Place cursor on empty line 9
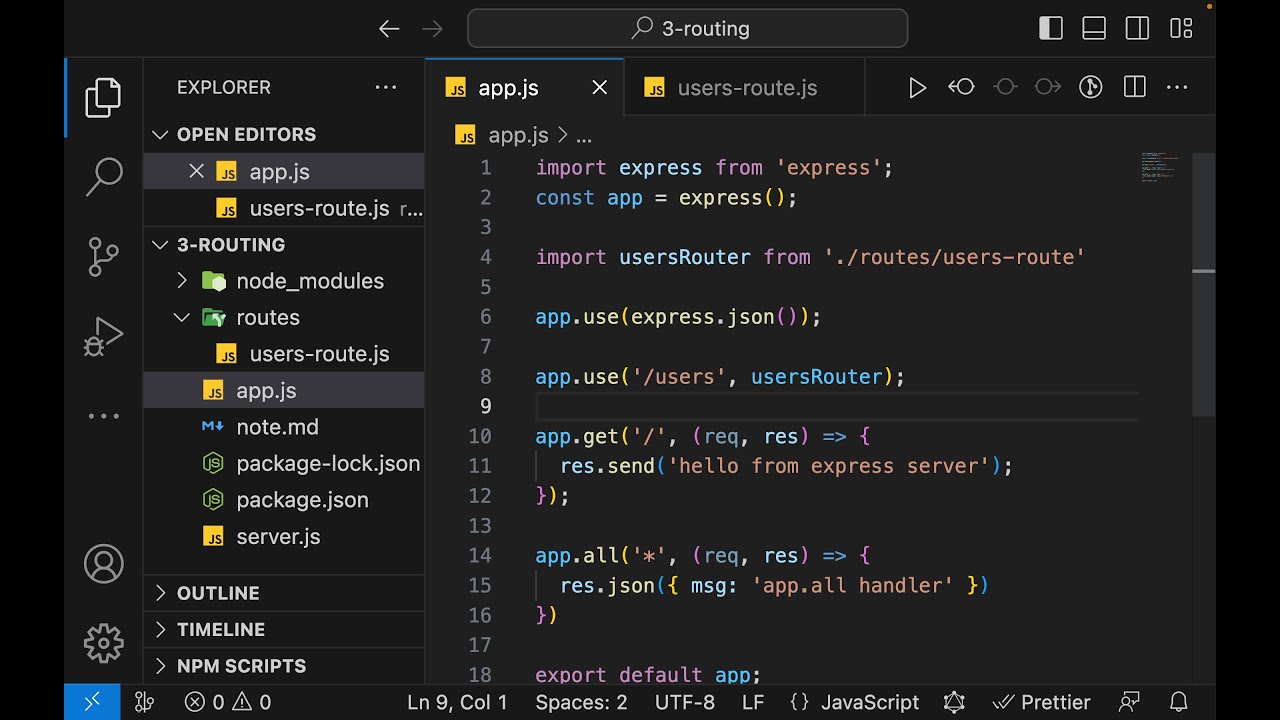 click(x=836, y=406)
